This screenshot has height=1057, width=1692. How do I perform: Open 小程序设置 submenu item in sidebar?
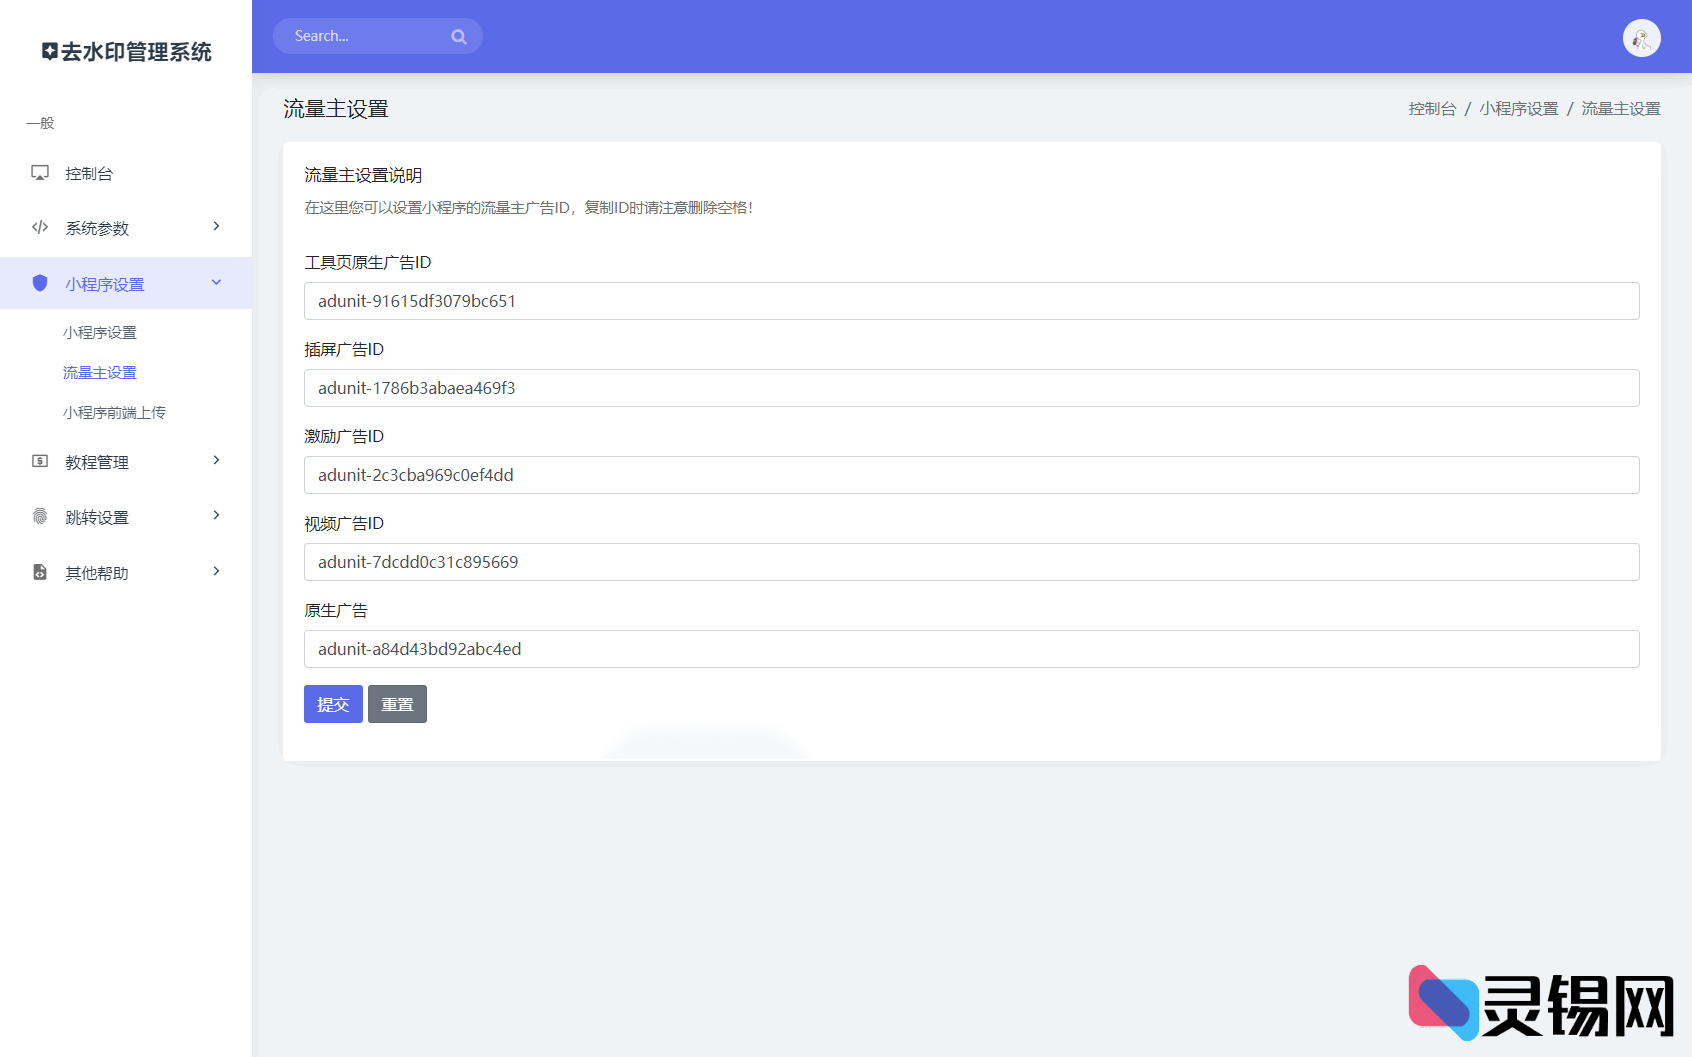click(x=100, y=332)
